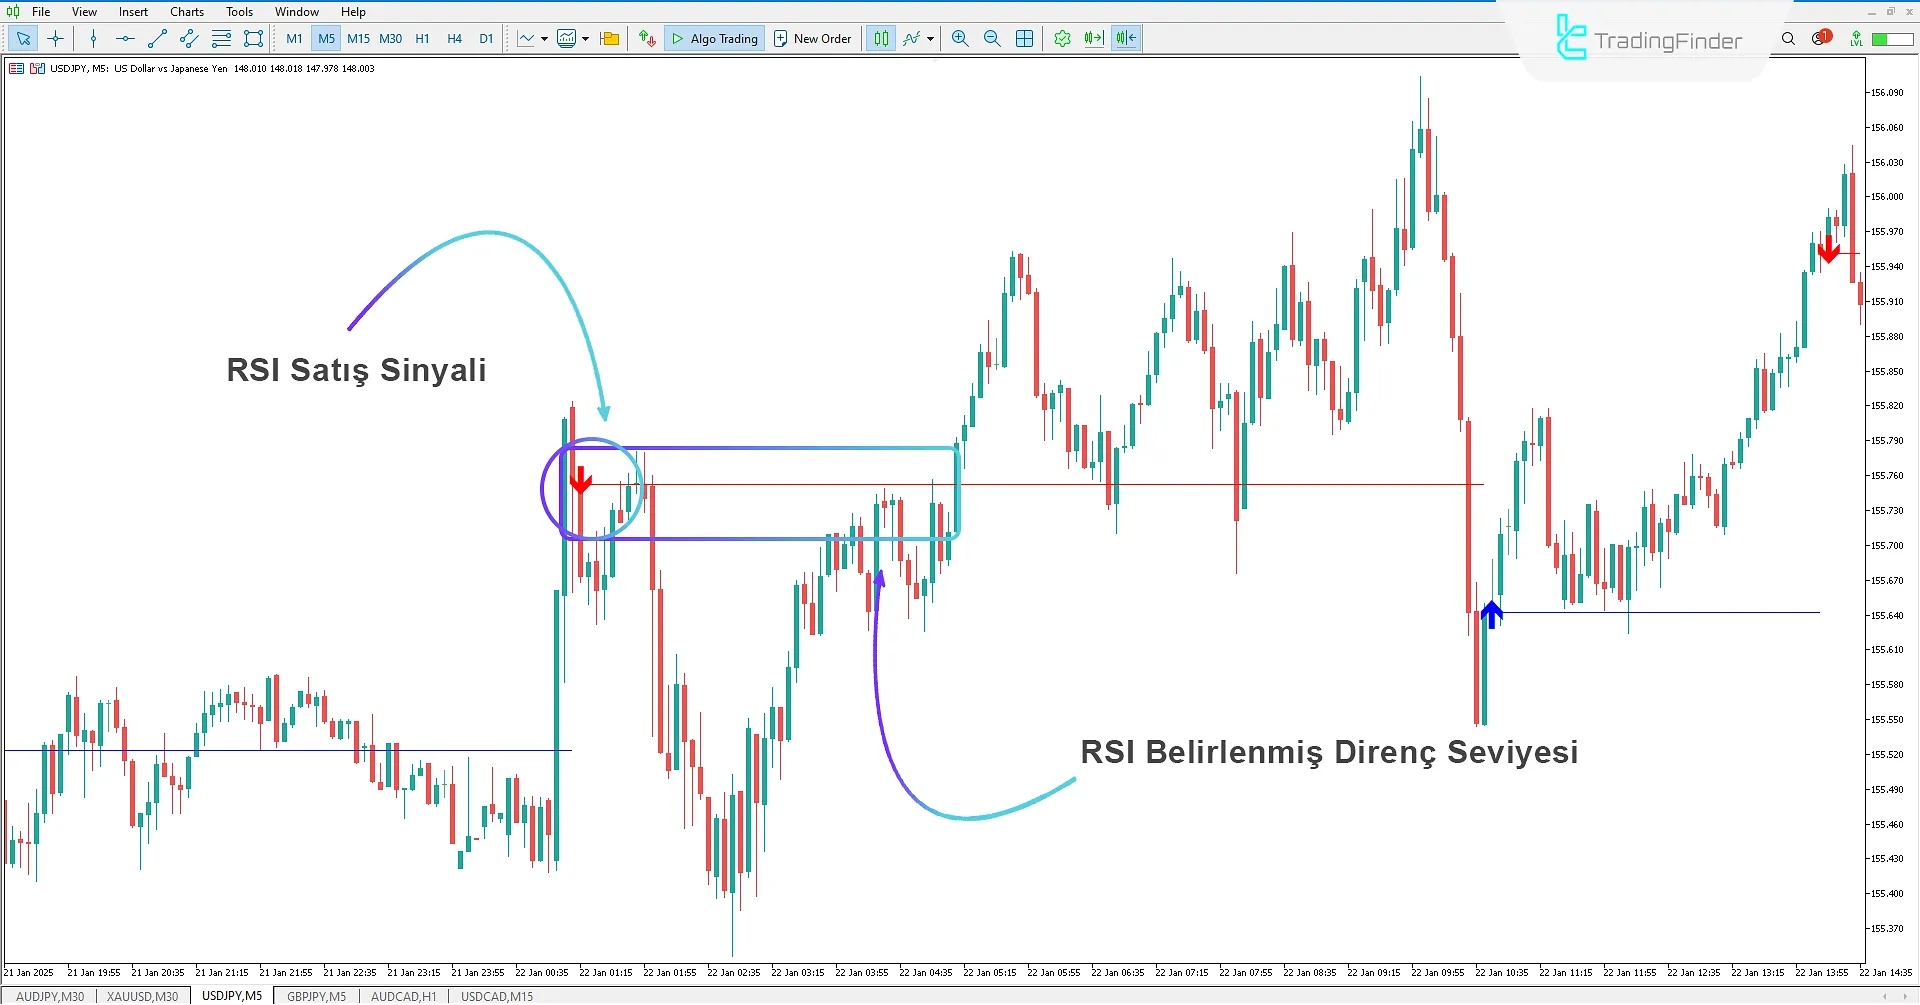Select the Fibonacci levels tool icon

(x=221, y=39)
